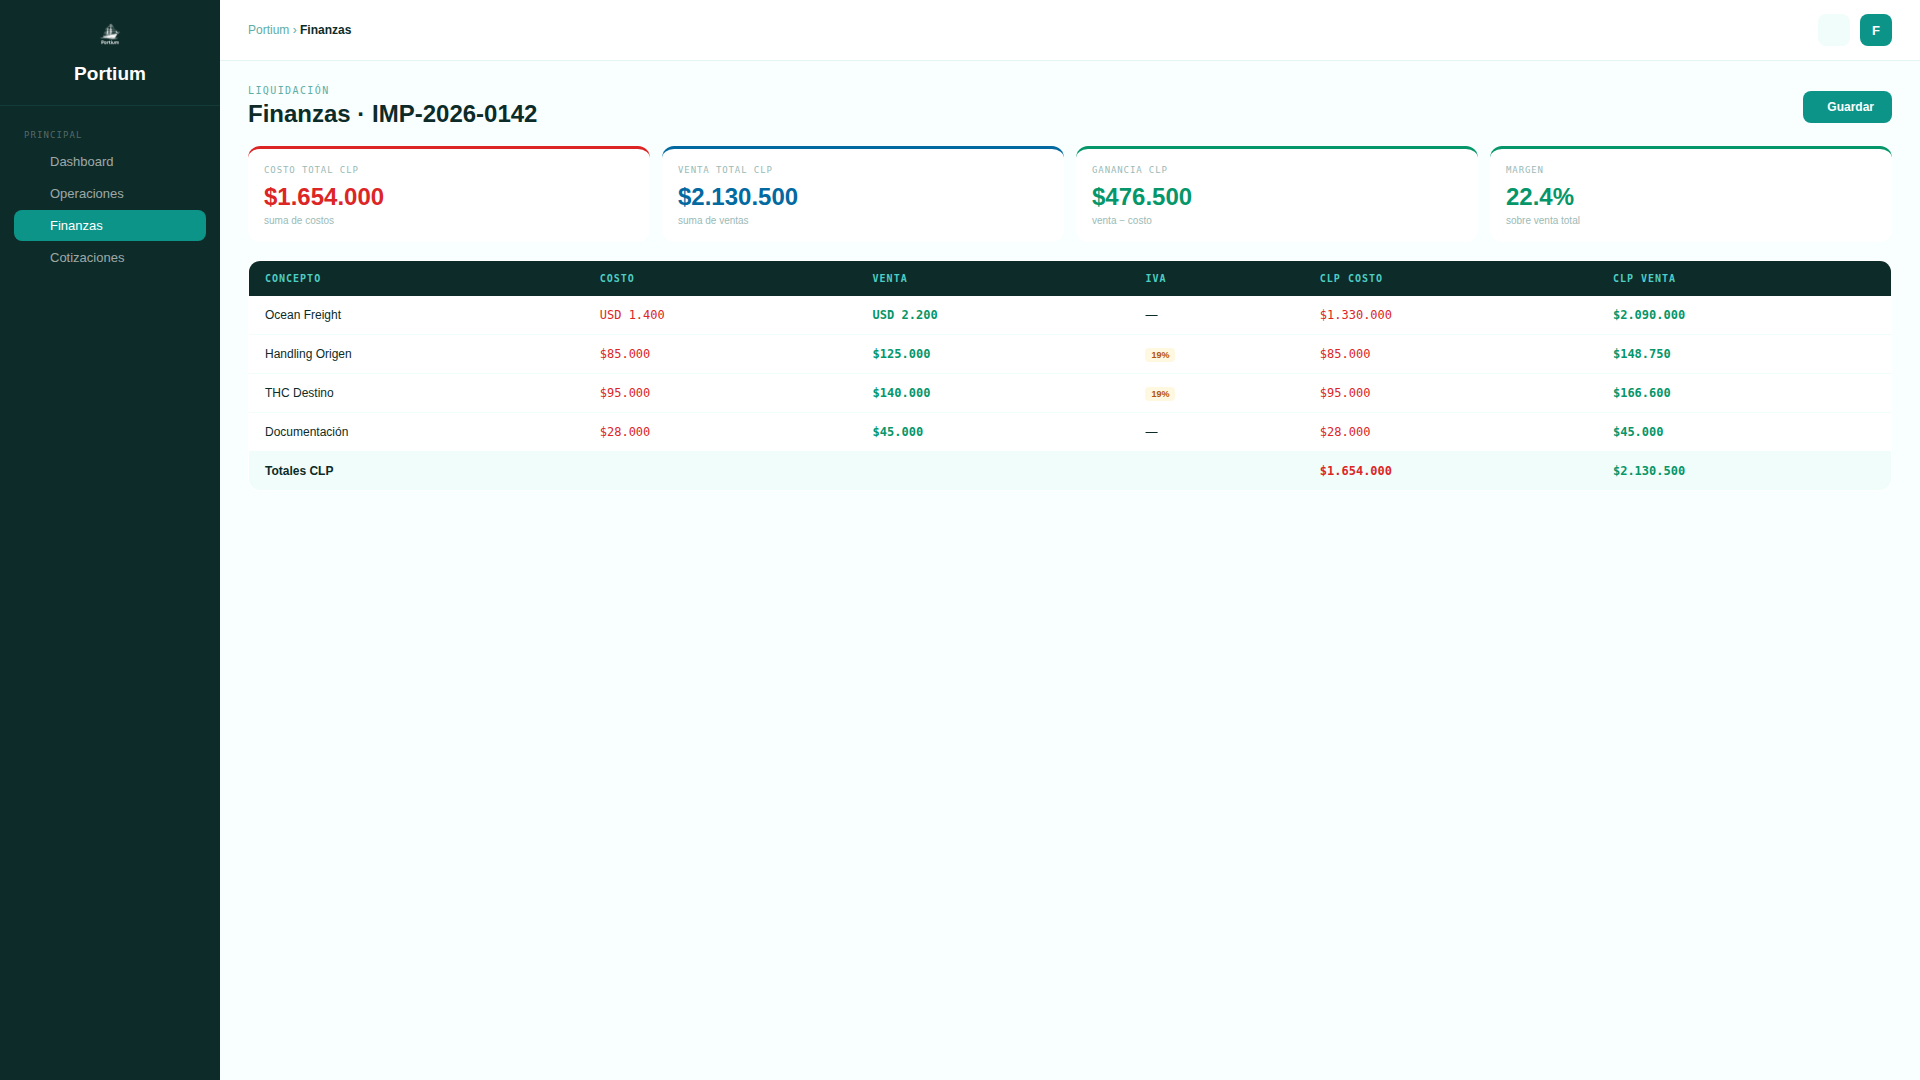1920x1080 pixels.
Task: Click the Portium brand title in sidebar
Action: point(110,74)
